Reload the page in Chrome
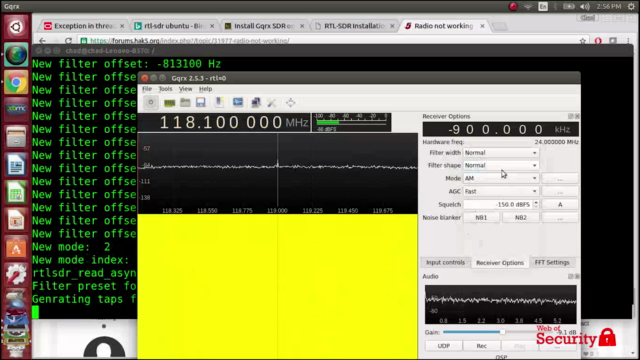The height and width of the screenshot is (360, 640). [x=68, y=40]
